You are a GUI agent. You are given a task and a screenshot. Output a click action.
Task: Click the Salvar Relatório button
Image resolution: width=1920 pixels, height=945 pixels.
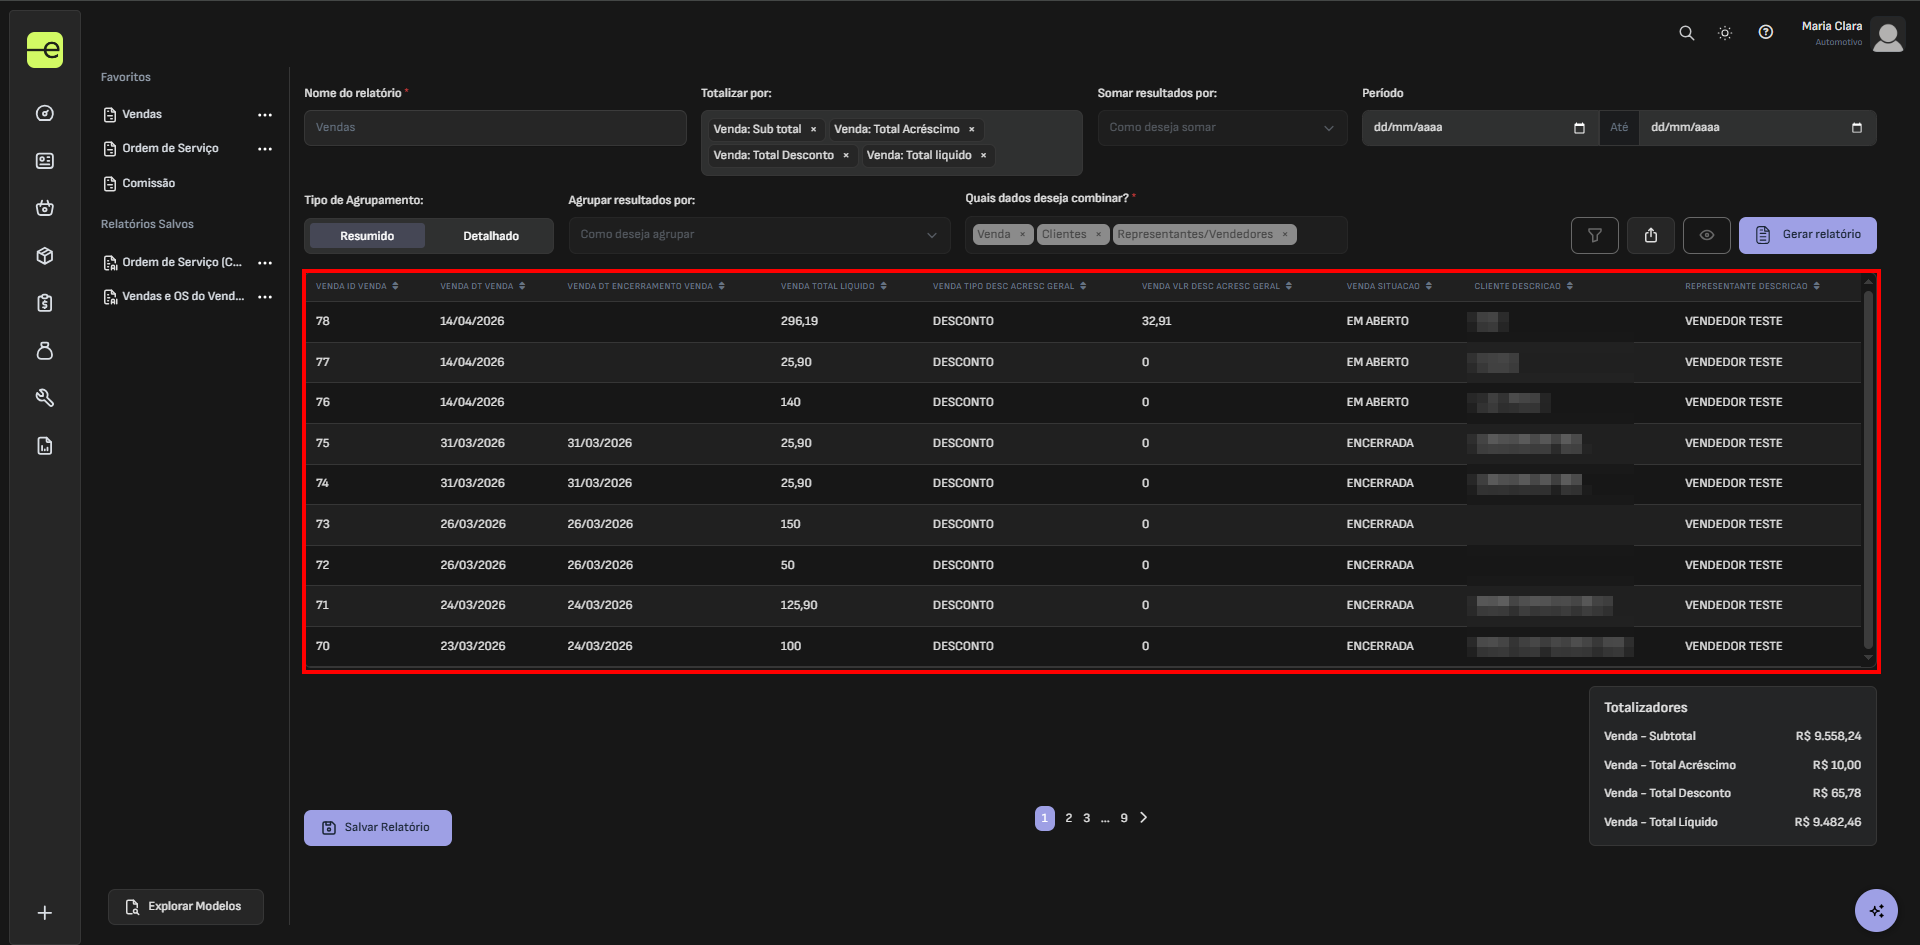point(378,828)
